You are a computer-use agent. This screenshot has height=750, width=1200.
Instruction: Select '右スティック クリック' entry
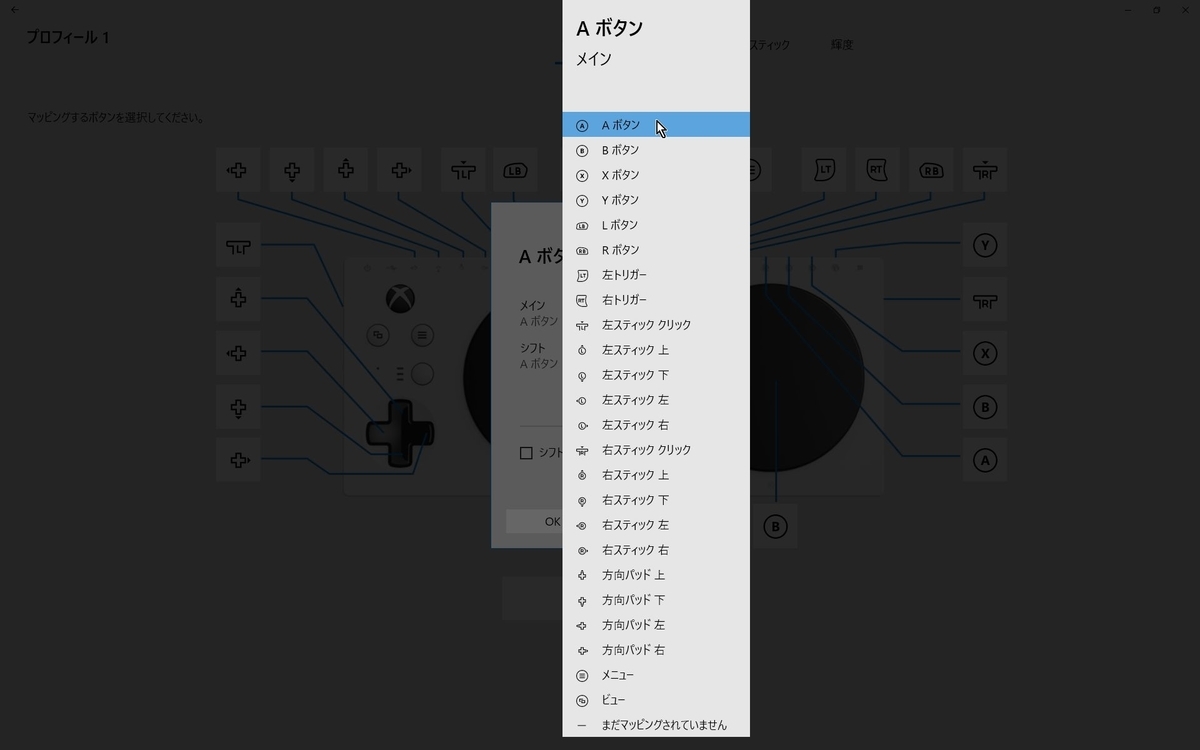tap(656, 450)
